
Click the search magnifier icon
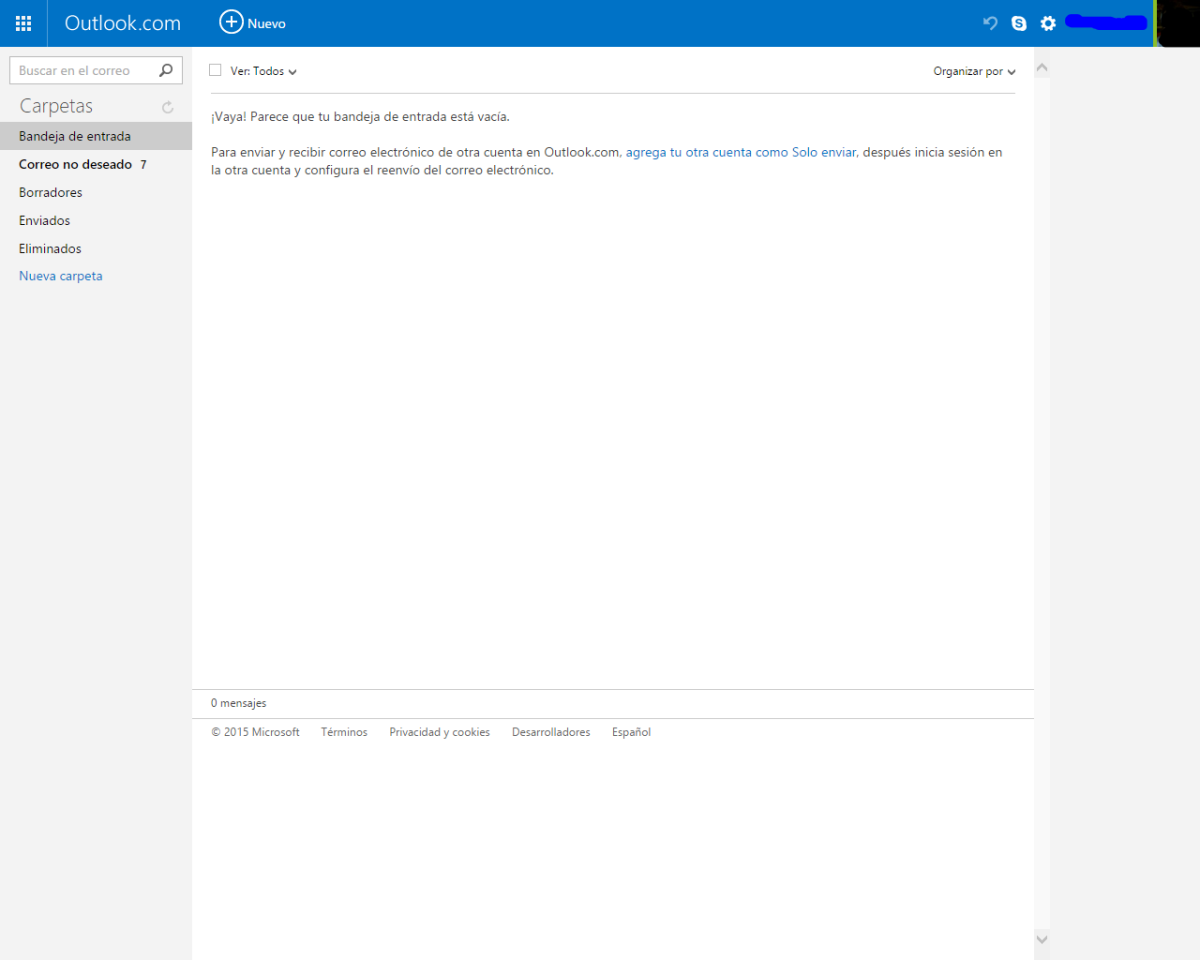(166, 70)
